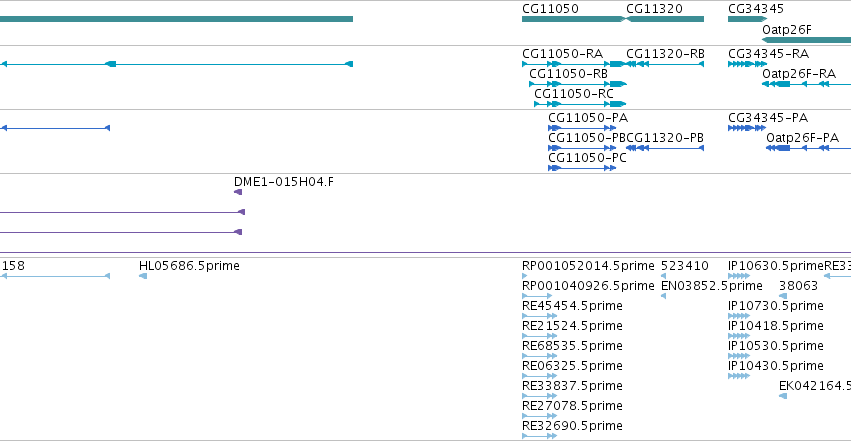Click the EN03852.5prime arrow marker

(x=663, y=296)
